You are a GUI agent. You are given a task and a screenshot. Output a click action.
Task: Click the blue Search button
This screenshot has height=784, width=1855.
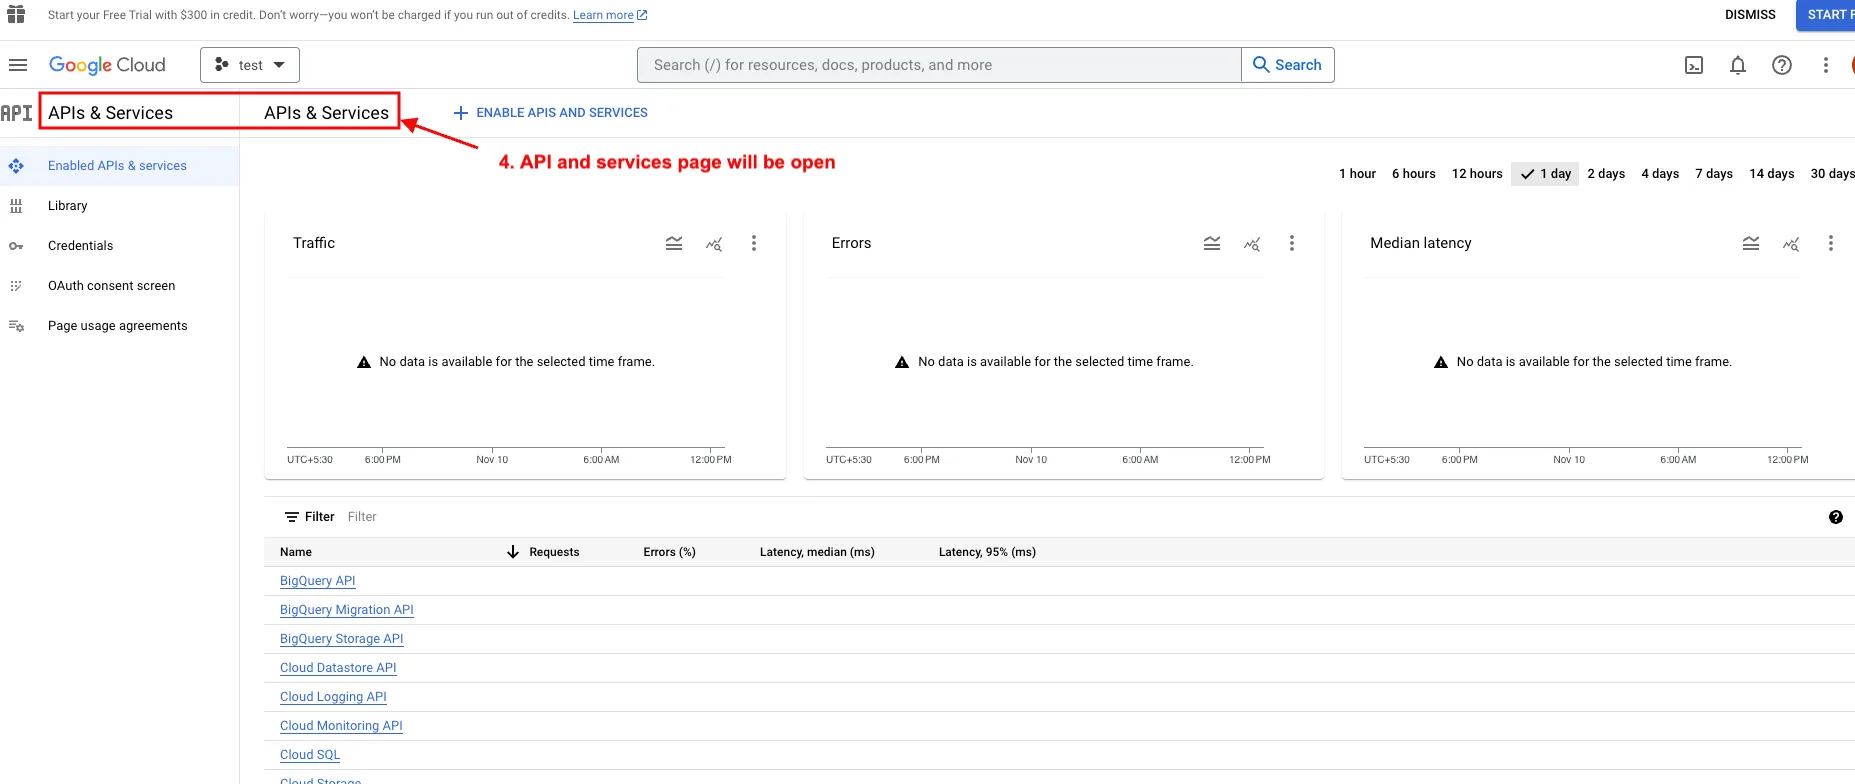tap(1288, 65)
